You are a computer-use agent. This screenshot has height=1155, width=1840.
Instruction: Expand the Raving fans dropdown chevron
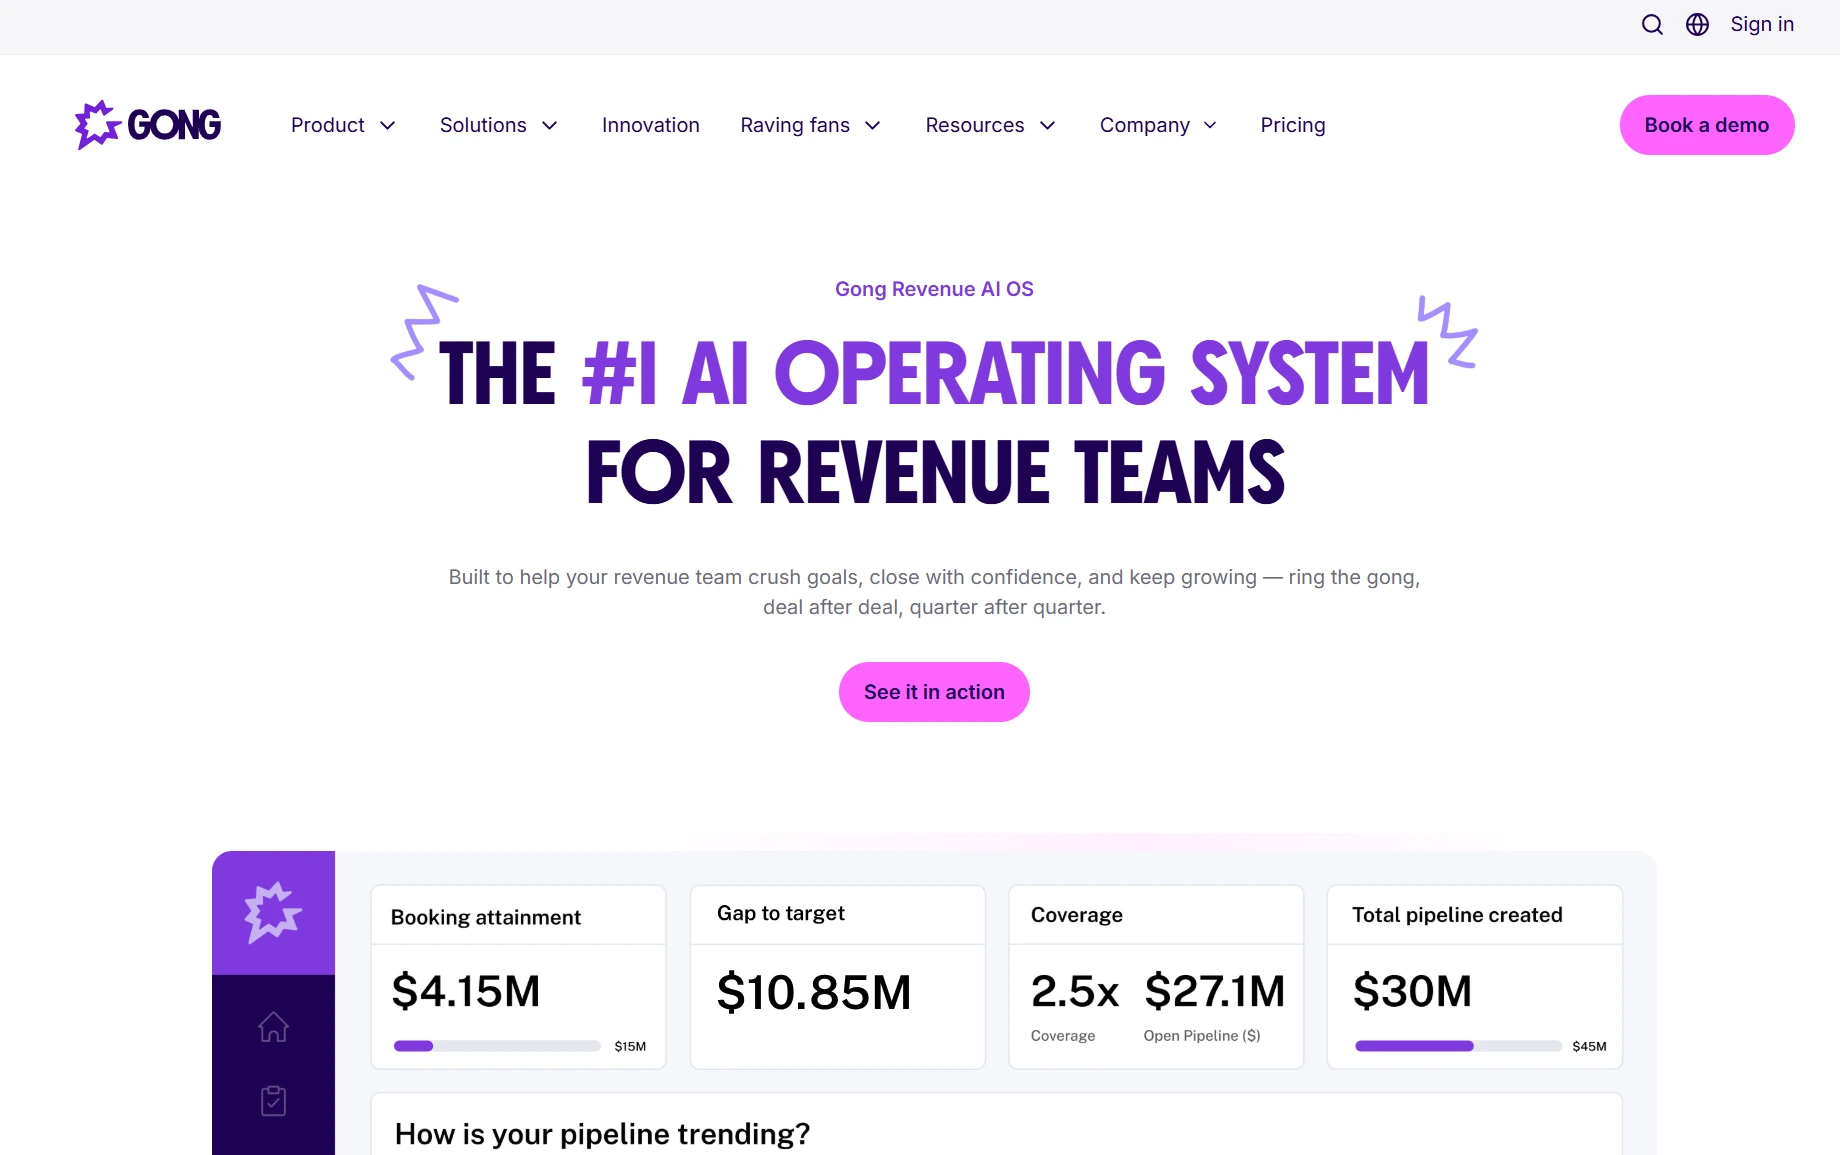coord(872,126)
